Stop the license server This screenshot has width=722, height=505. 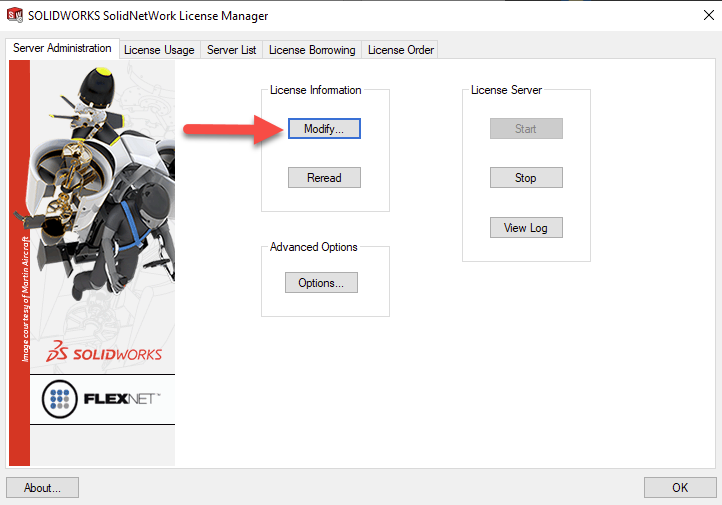[526, 178]
